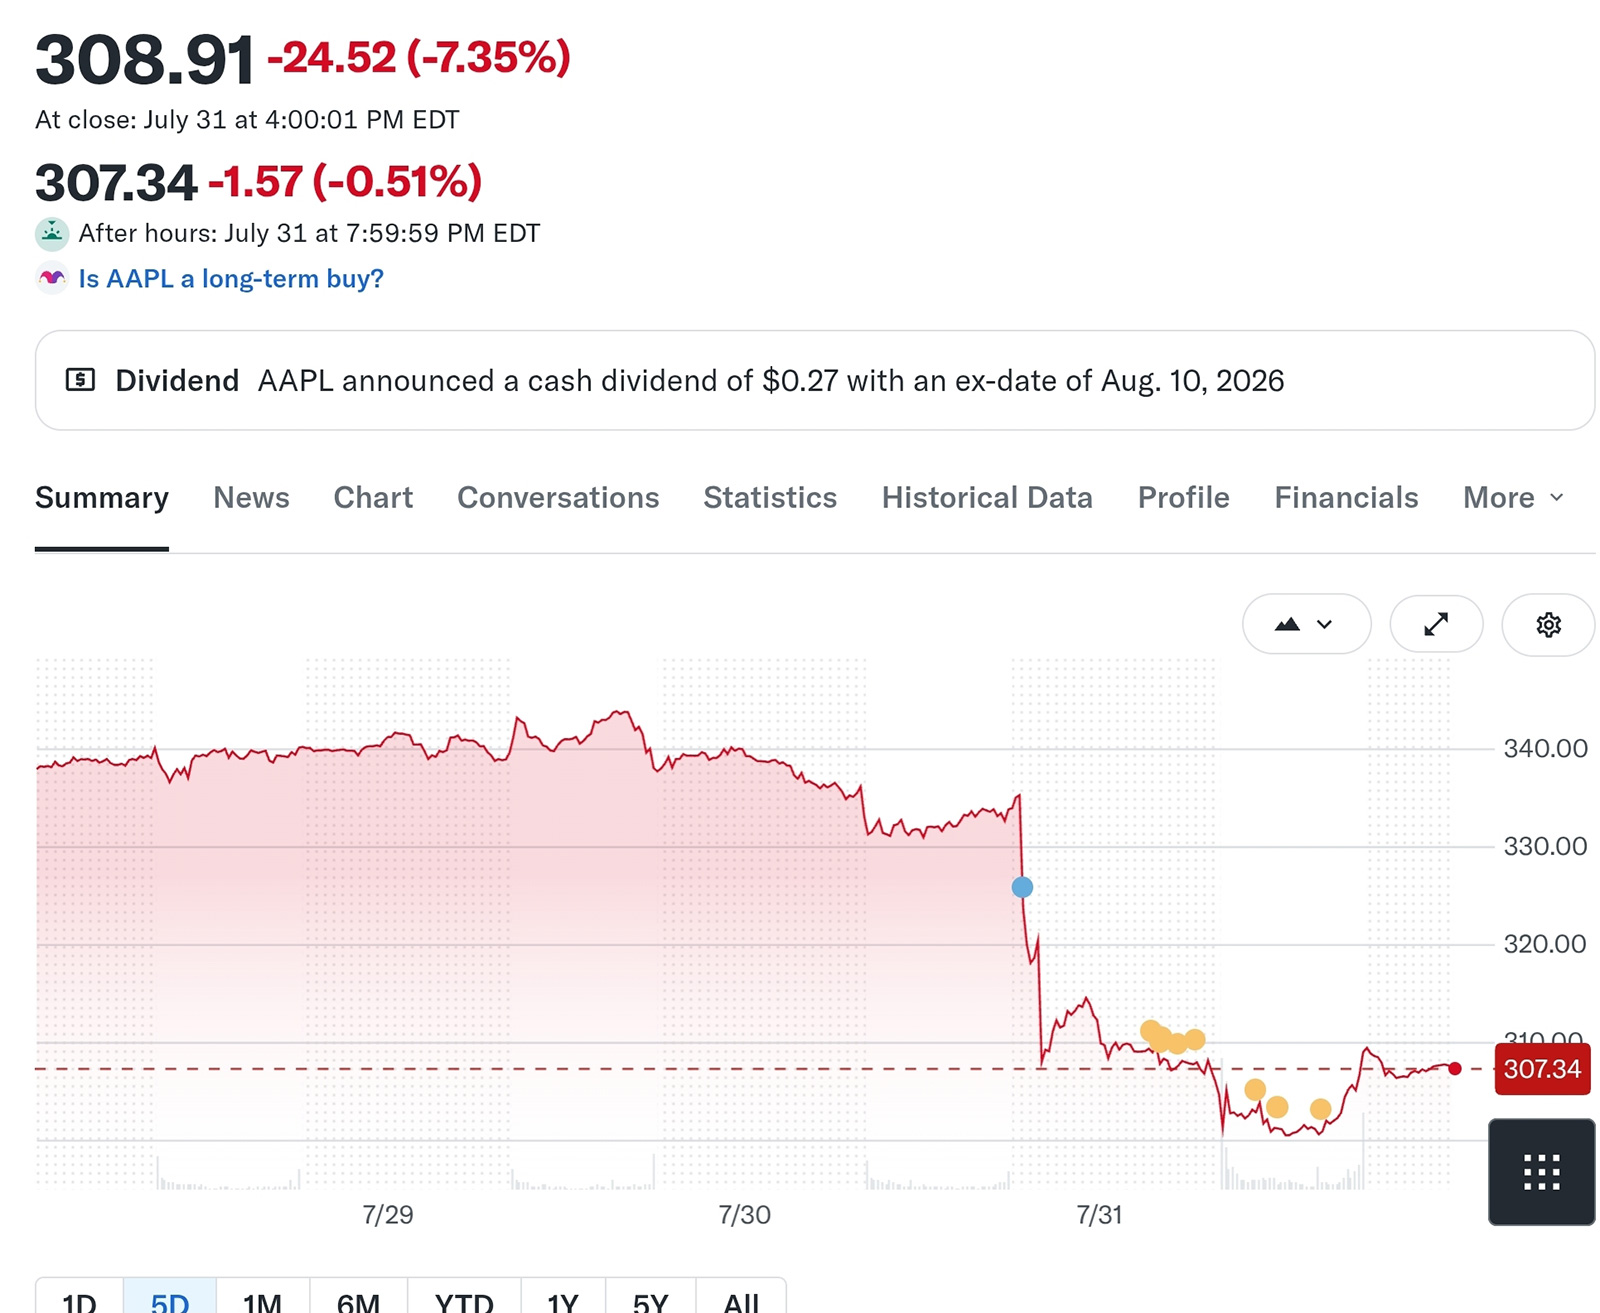The height and width of the screenshot is (1313, 1600).
Task: Click the dividend cash icon
Action: [x=80, y=380]
